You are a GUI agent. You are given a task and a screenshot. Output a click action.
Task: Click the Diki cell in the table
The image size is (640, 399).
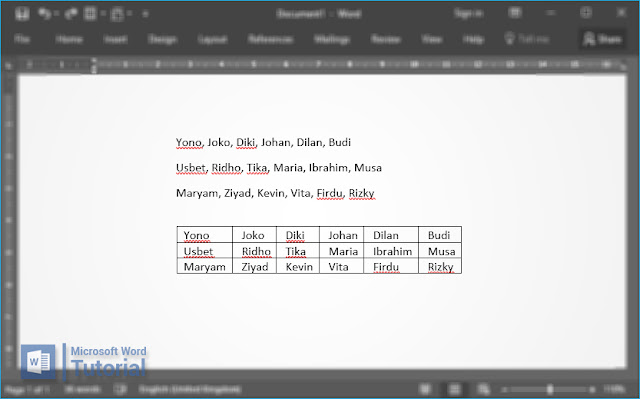point(298,235)
